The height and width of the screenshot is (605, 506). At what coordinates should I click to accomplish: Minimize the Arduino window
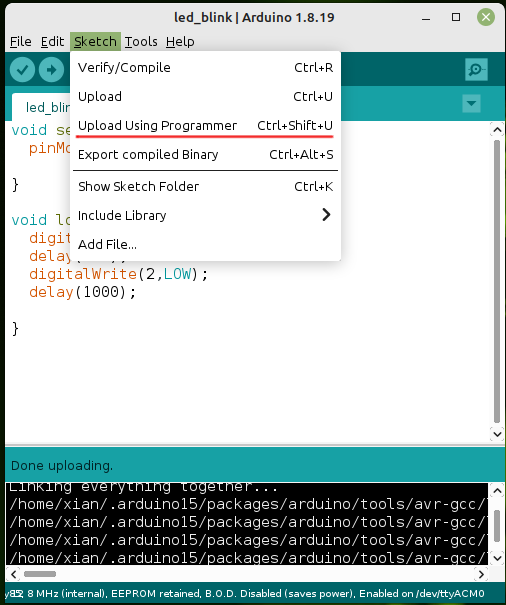[x=426, y=17]
